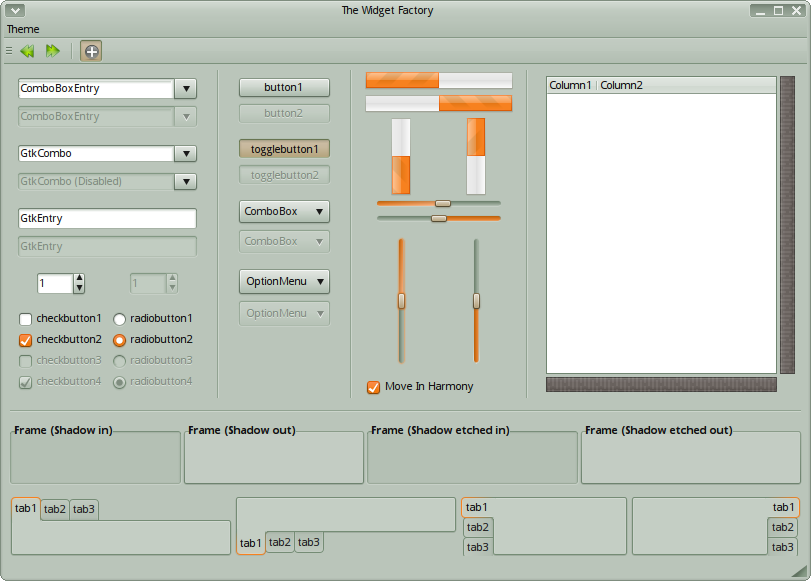
Task: Toggle the plus circle toolbar button
Action: pyautogui.click(x=91, y=51)
